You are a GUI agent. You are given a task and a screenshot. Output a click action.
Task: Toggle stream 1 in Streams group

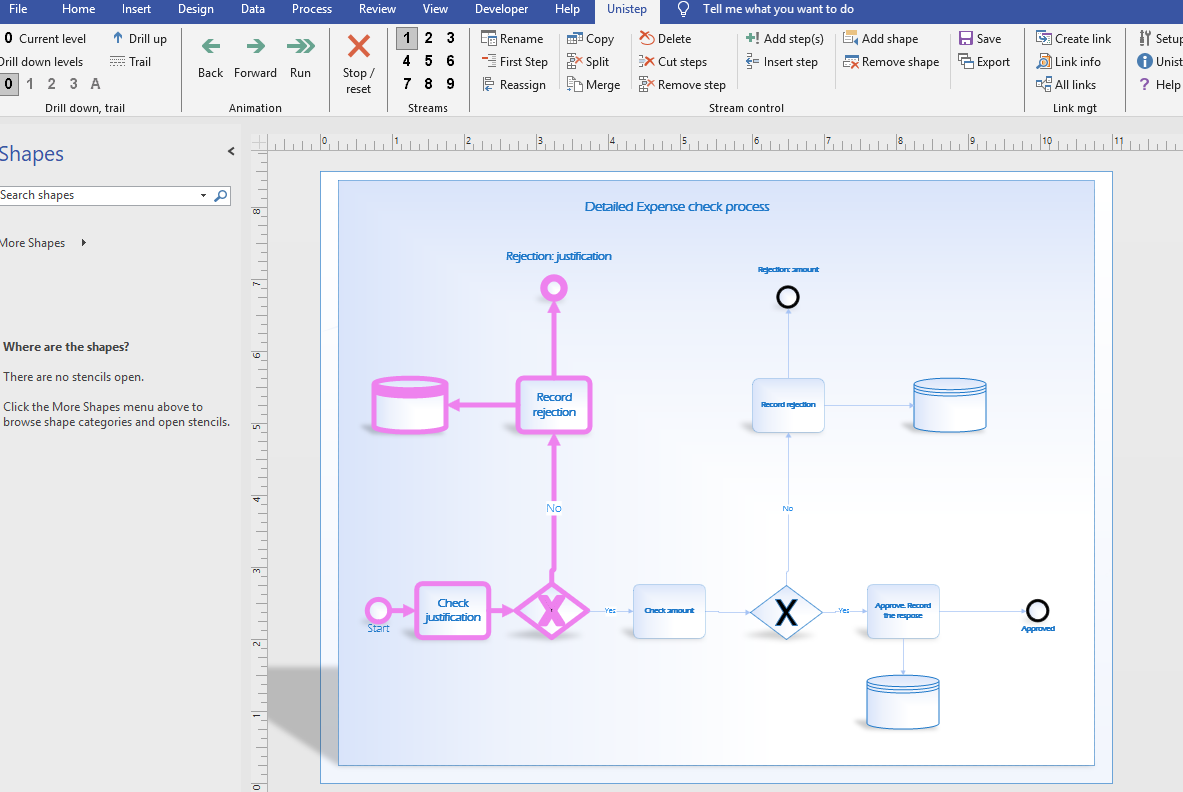pyautogui.click(x=406, y=39)
